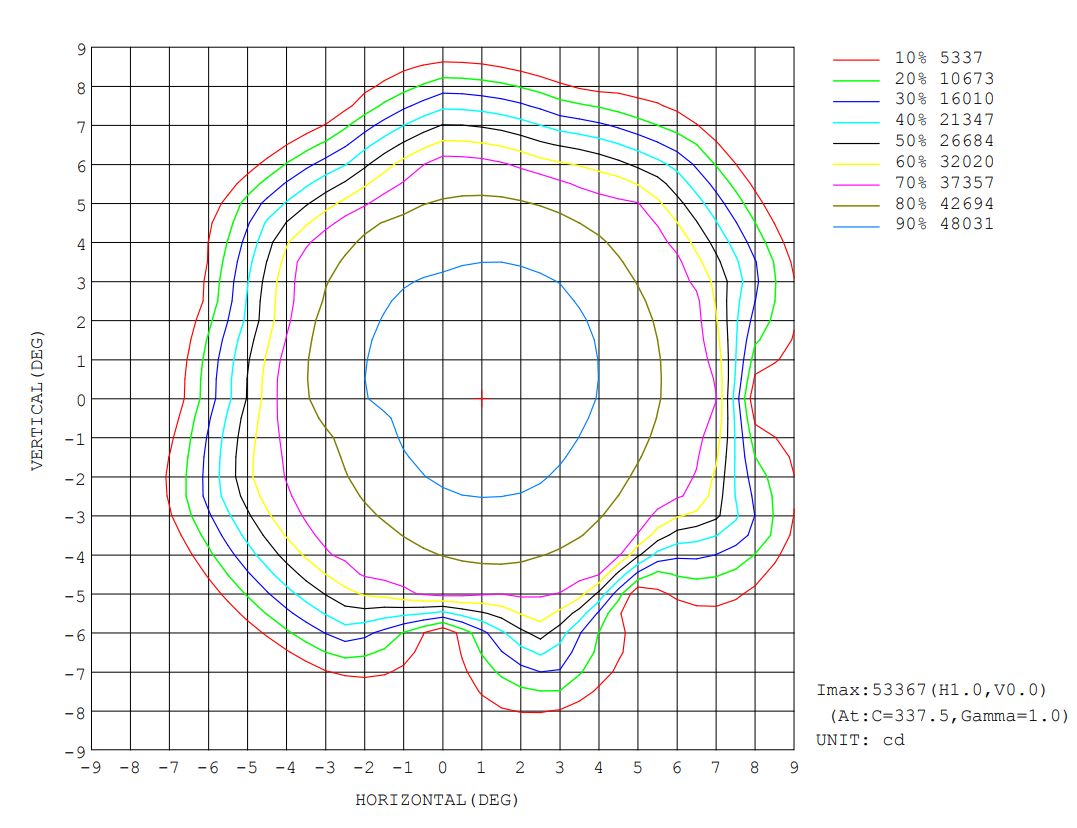1077x828 pixels.
Task: Select the '10% 5337' legend label
Action: [929, 58]
